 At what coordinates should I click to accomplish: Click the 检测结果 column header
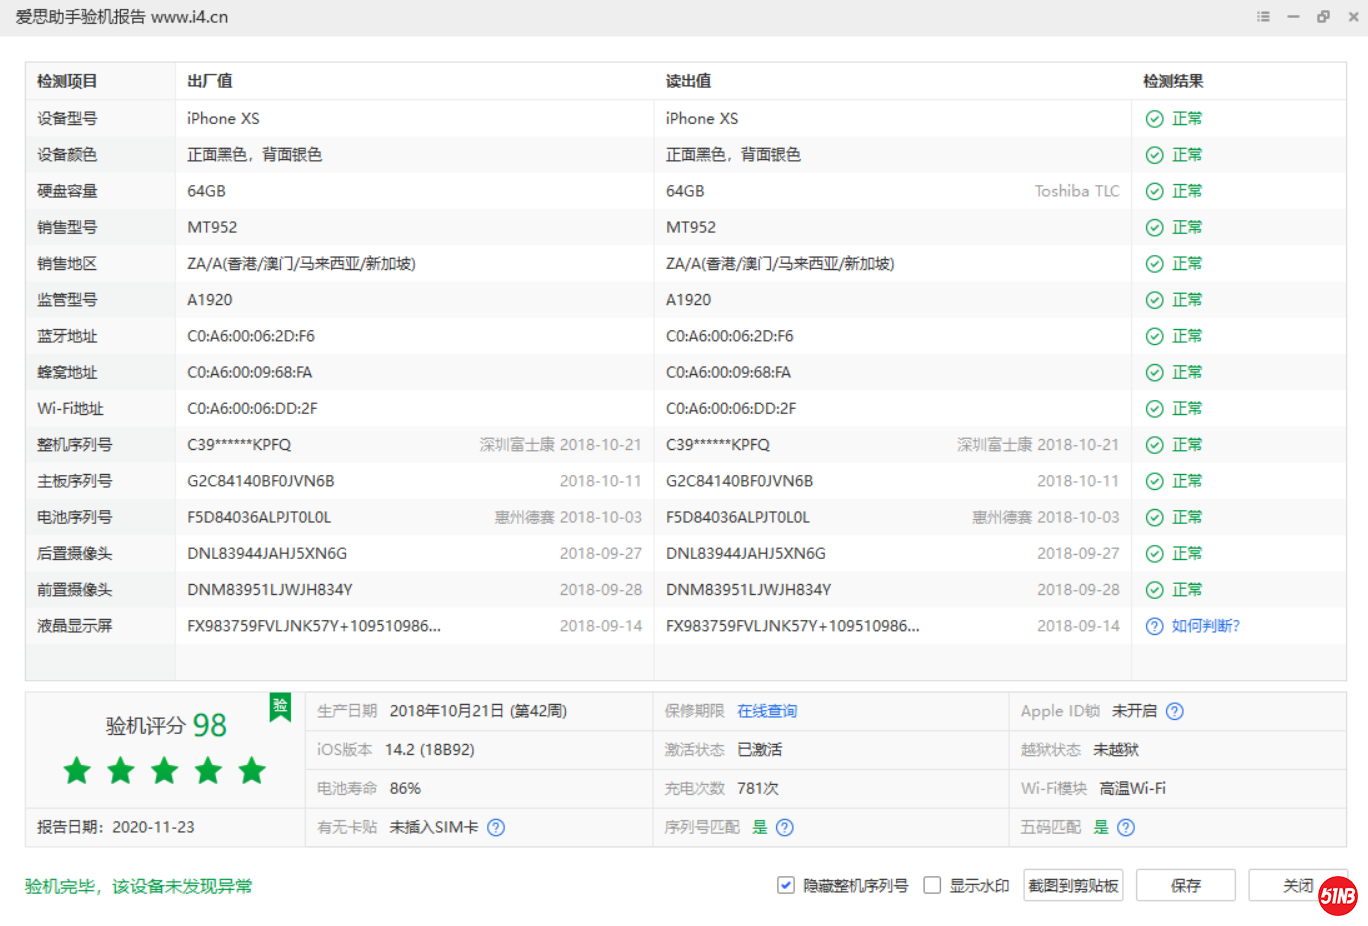[1173, 81]
